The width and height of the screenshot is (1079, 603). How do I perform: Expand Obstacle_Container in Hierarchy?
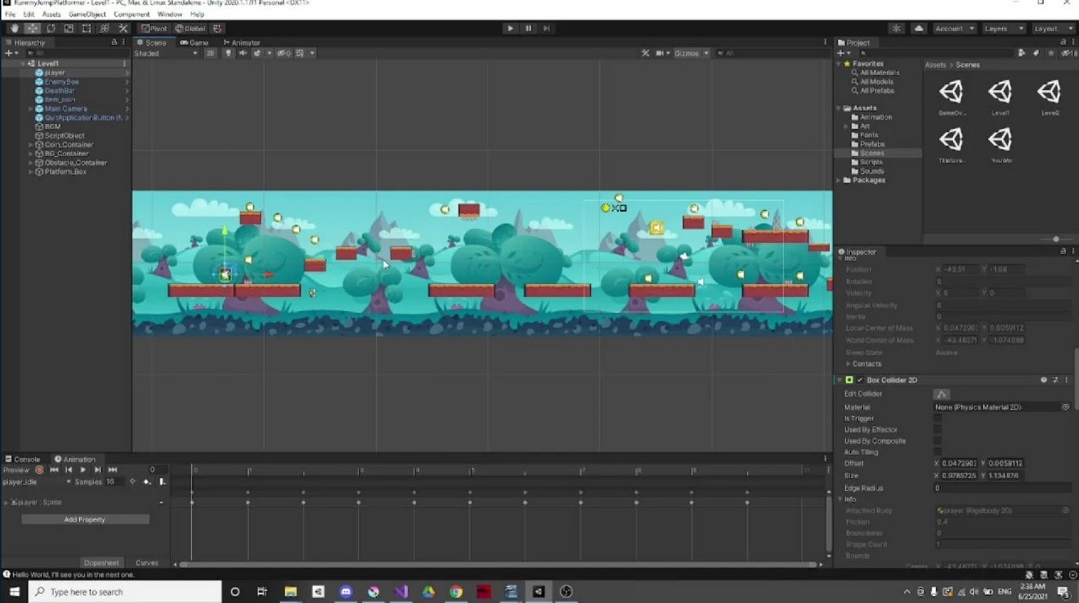(x=30, y=162)
